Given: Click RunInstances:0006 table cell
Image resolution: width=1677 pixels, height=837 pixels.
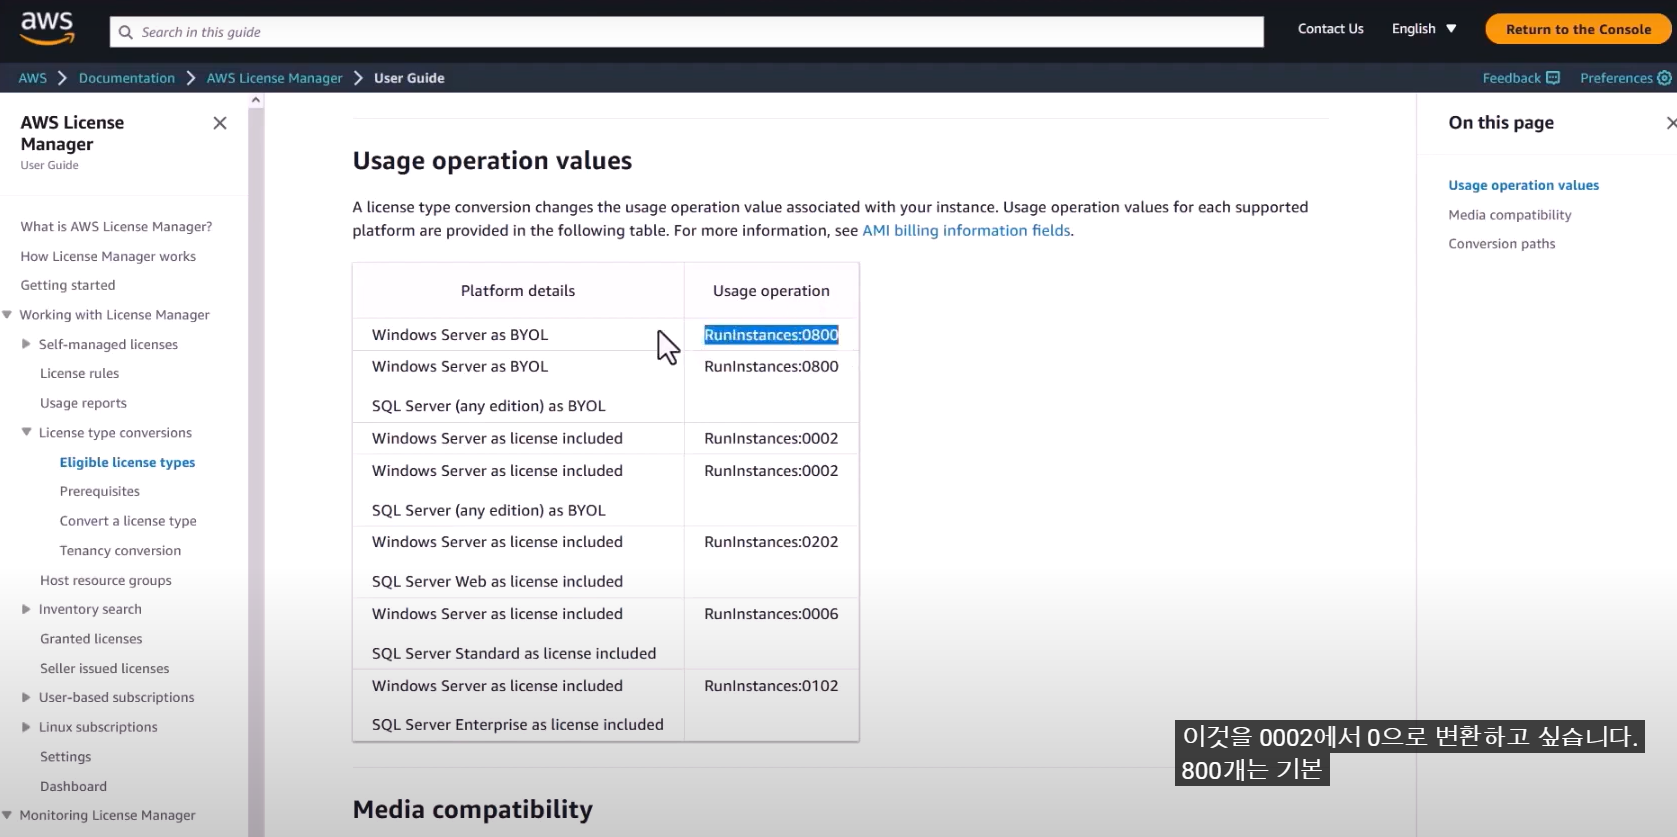Looking at the screenshot, I should coord(771,614).
